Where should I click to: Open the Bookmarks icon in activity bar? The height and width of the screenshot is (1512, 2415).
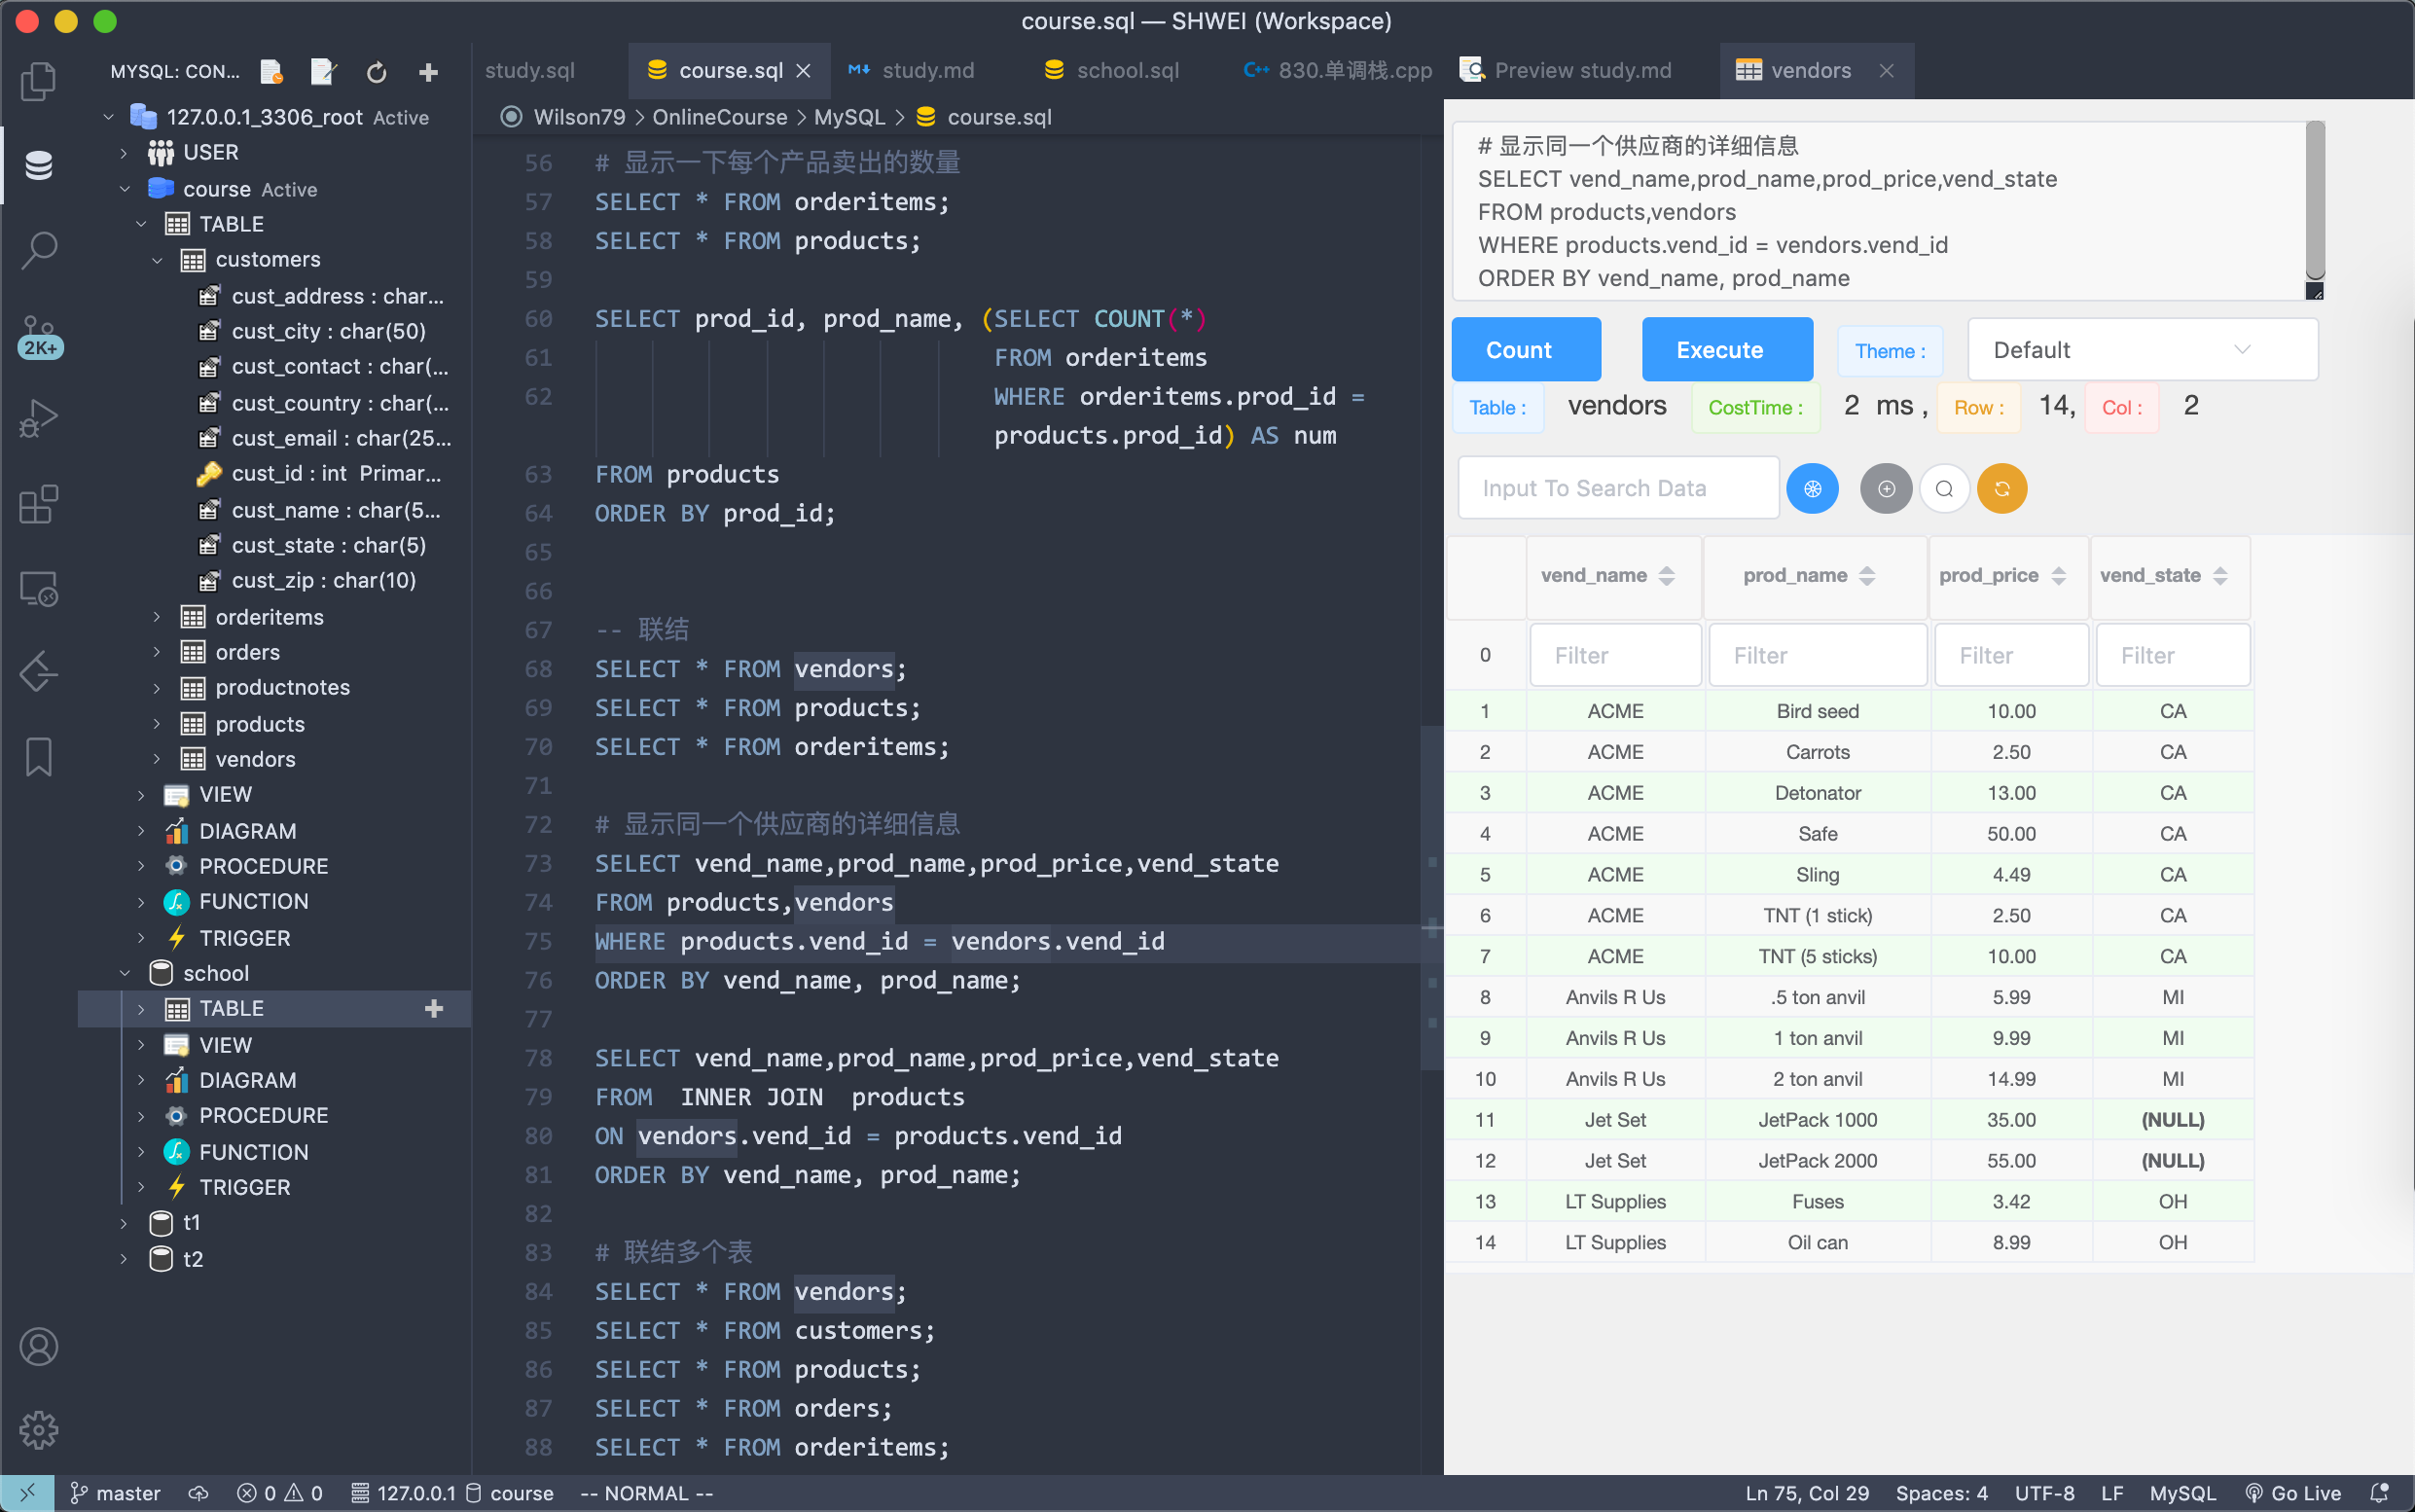point(39,757)
